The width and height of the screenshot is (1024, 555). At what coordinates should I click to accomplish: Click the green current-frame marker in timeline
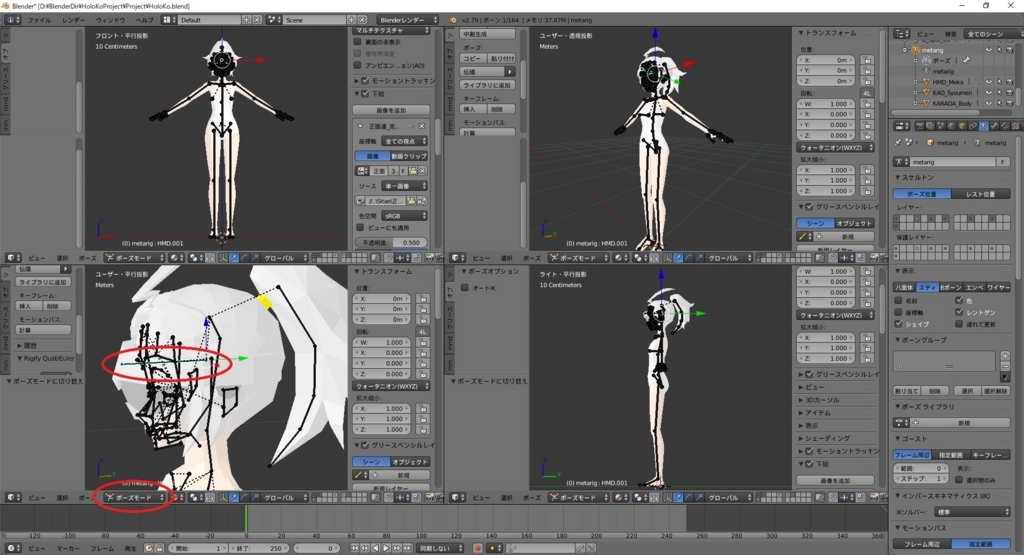246,517
